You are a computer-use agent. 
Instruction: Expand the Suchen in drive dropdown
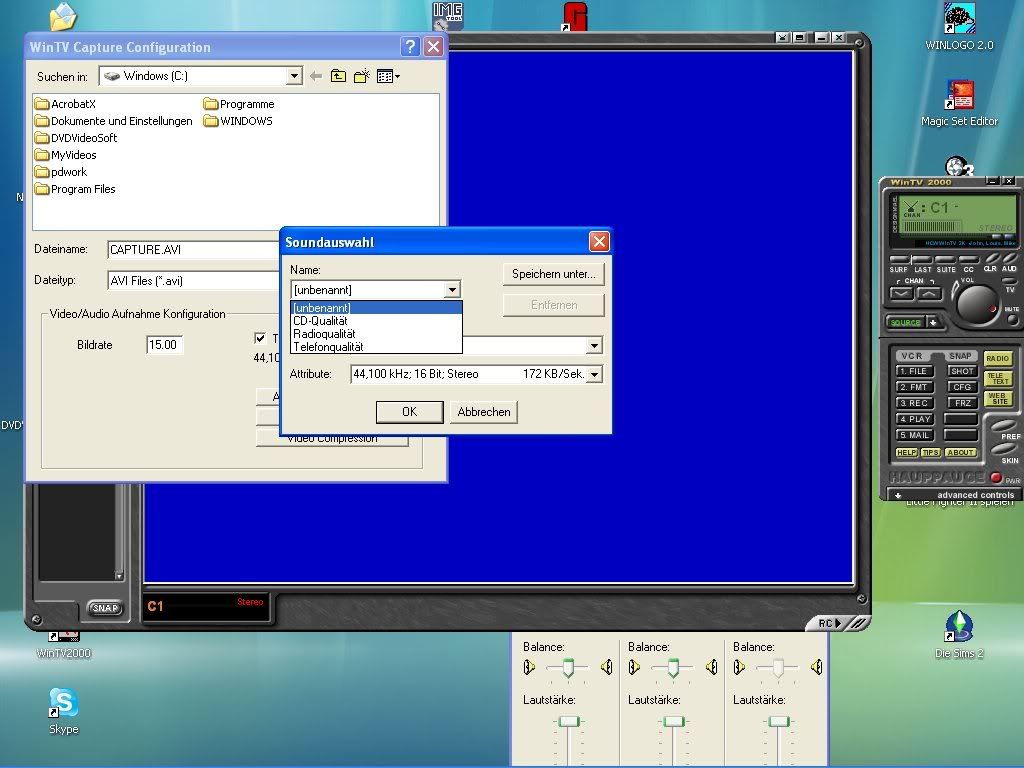295,76
